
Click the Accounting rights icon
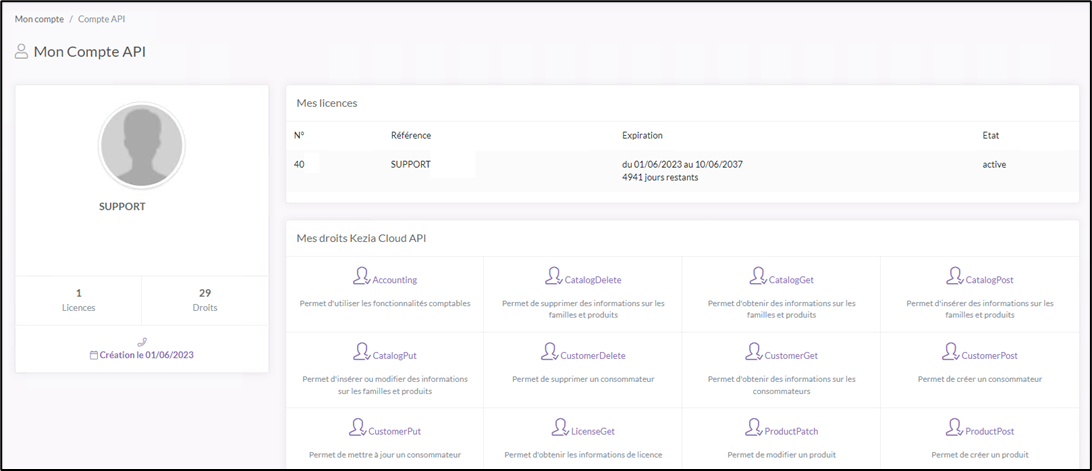tap(361, 276)
